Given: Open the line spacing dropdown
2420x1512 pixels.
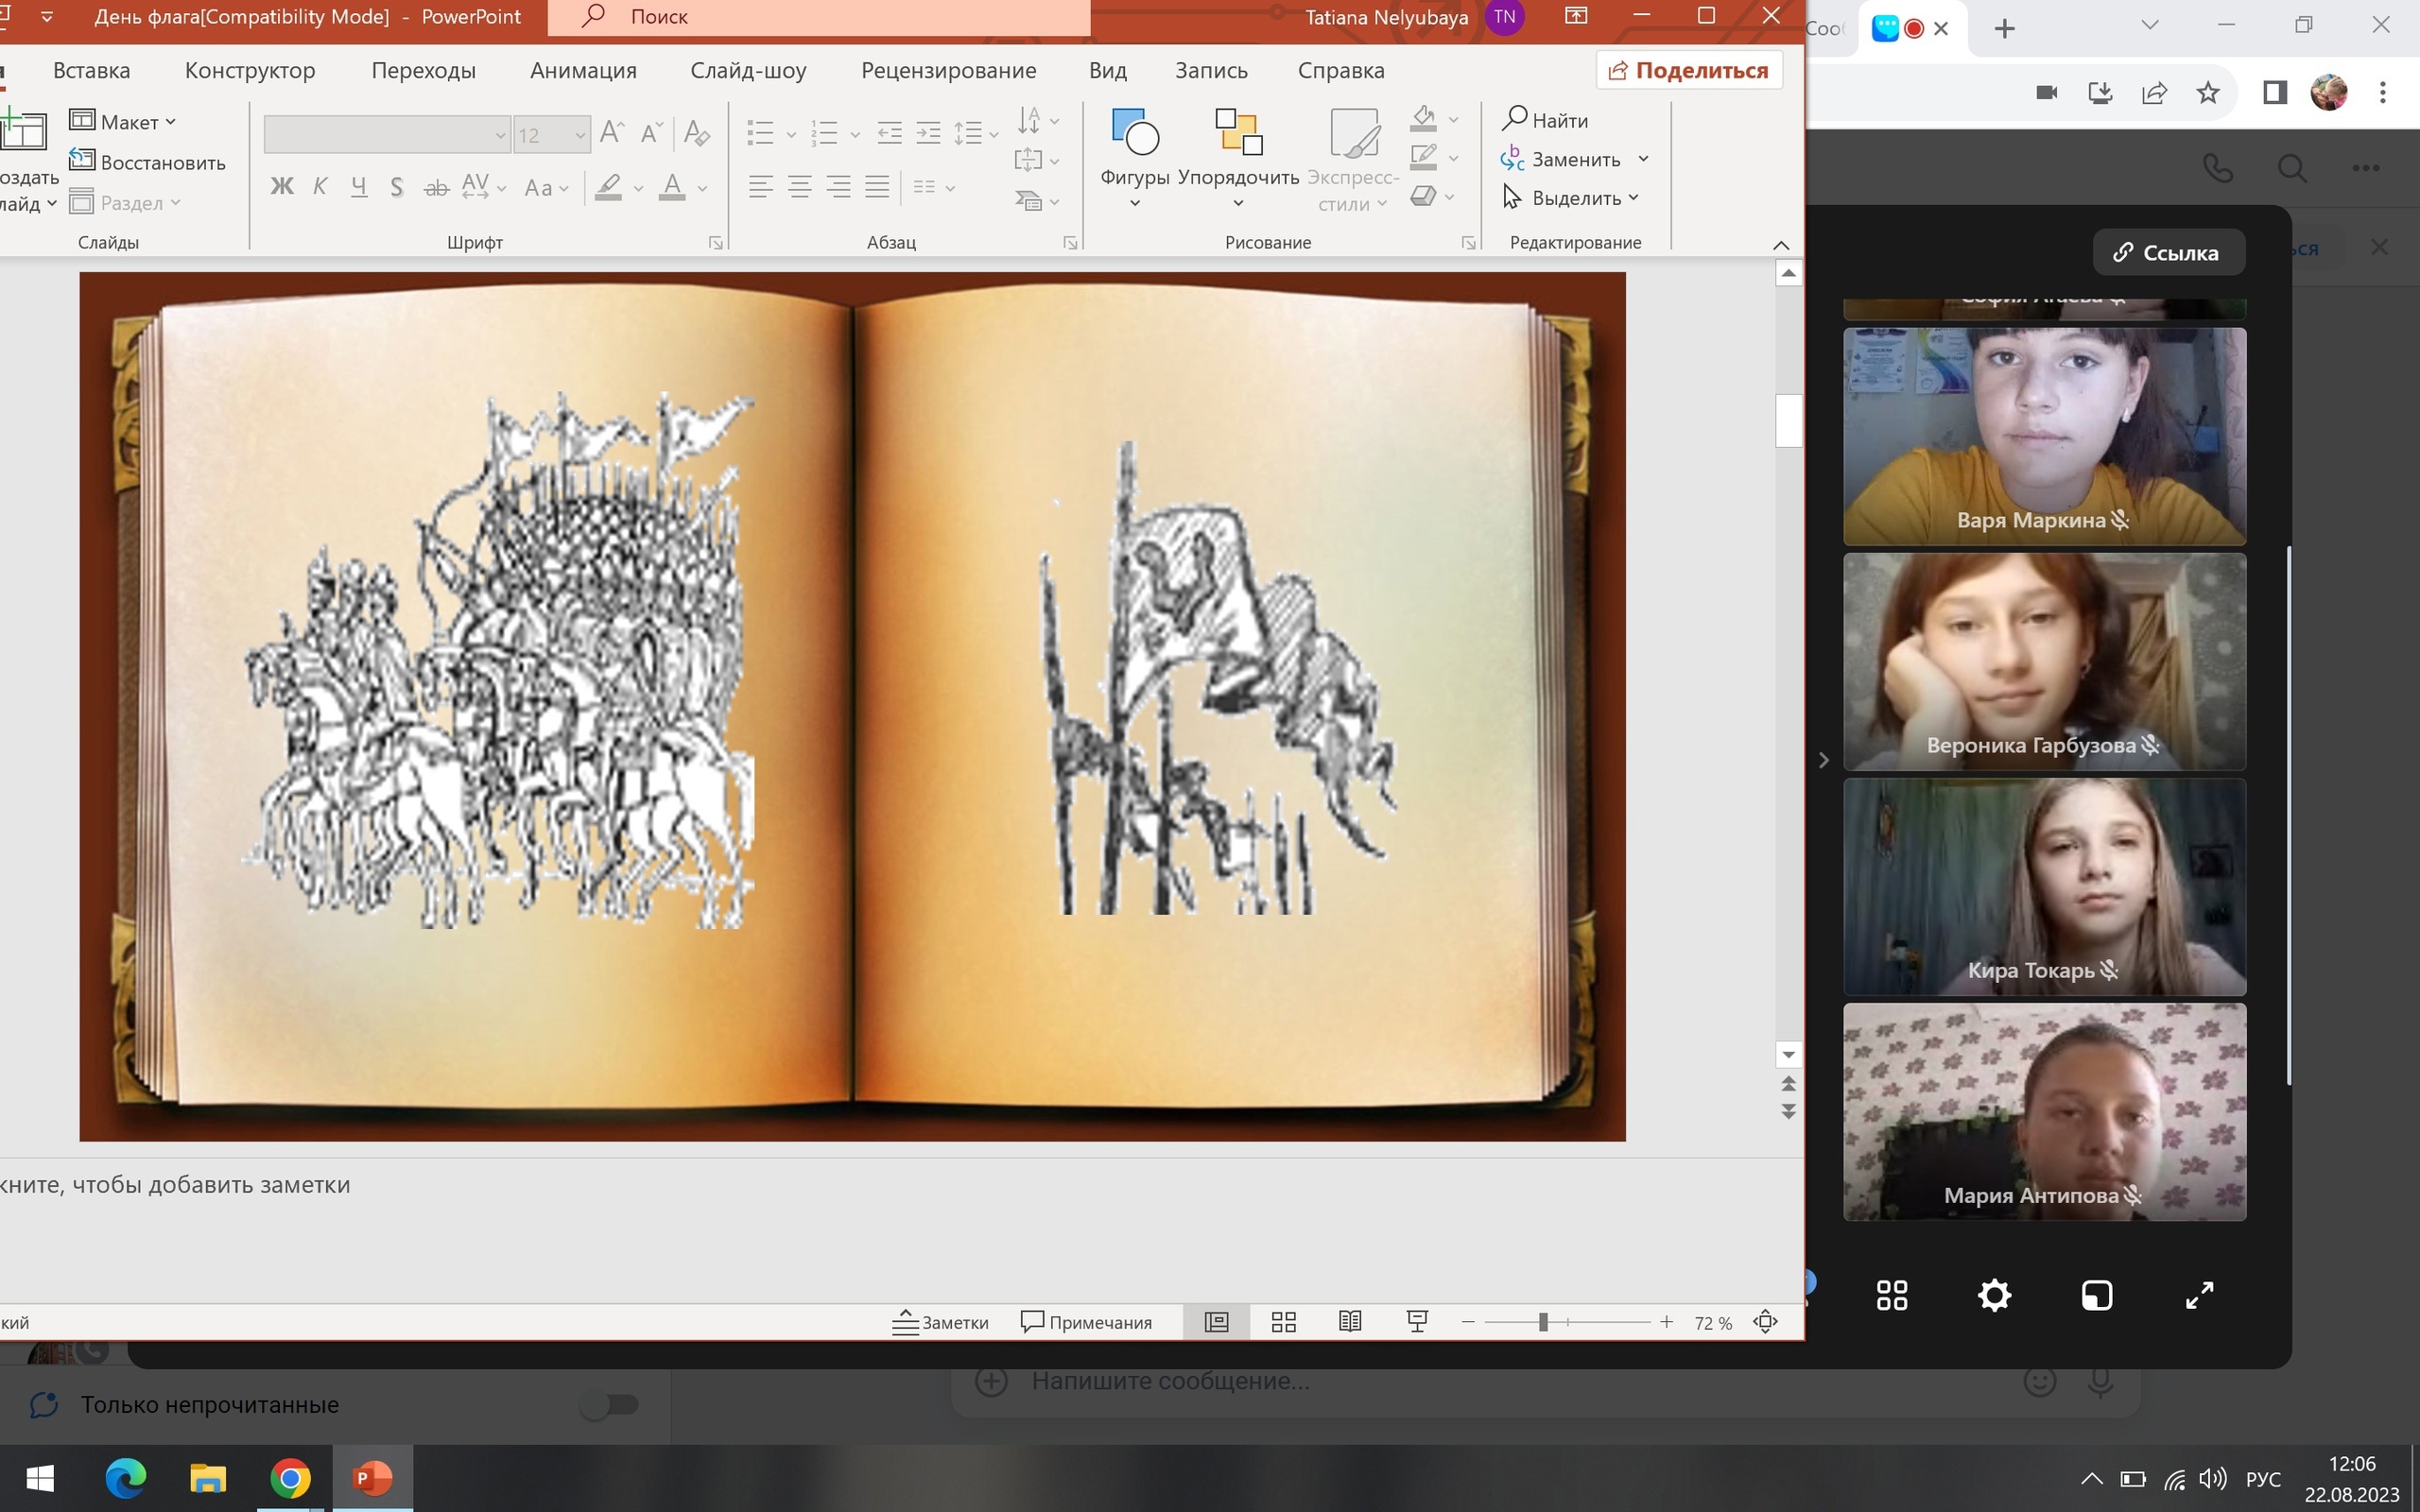Looking at the screenshot, I should tap(976, 133).
